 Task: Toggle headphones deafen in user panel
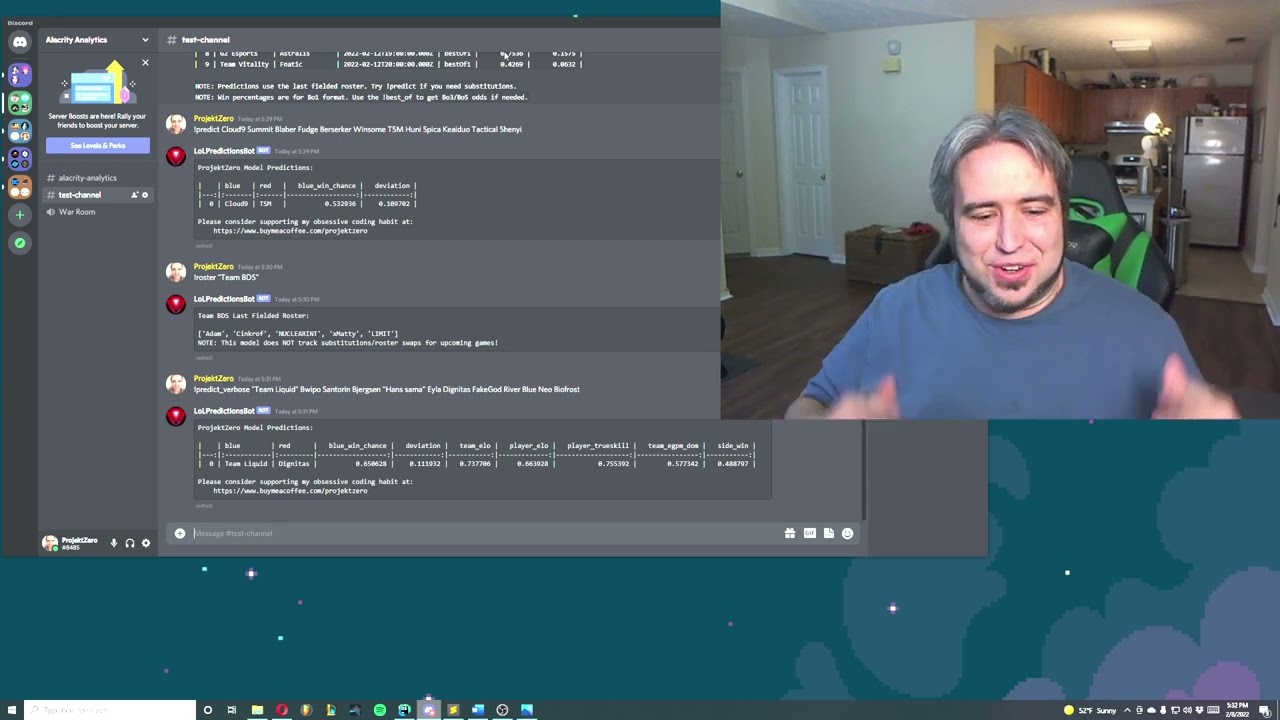click(x=130, y=543)
